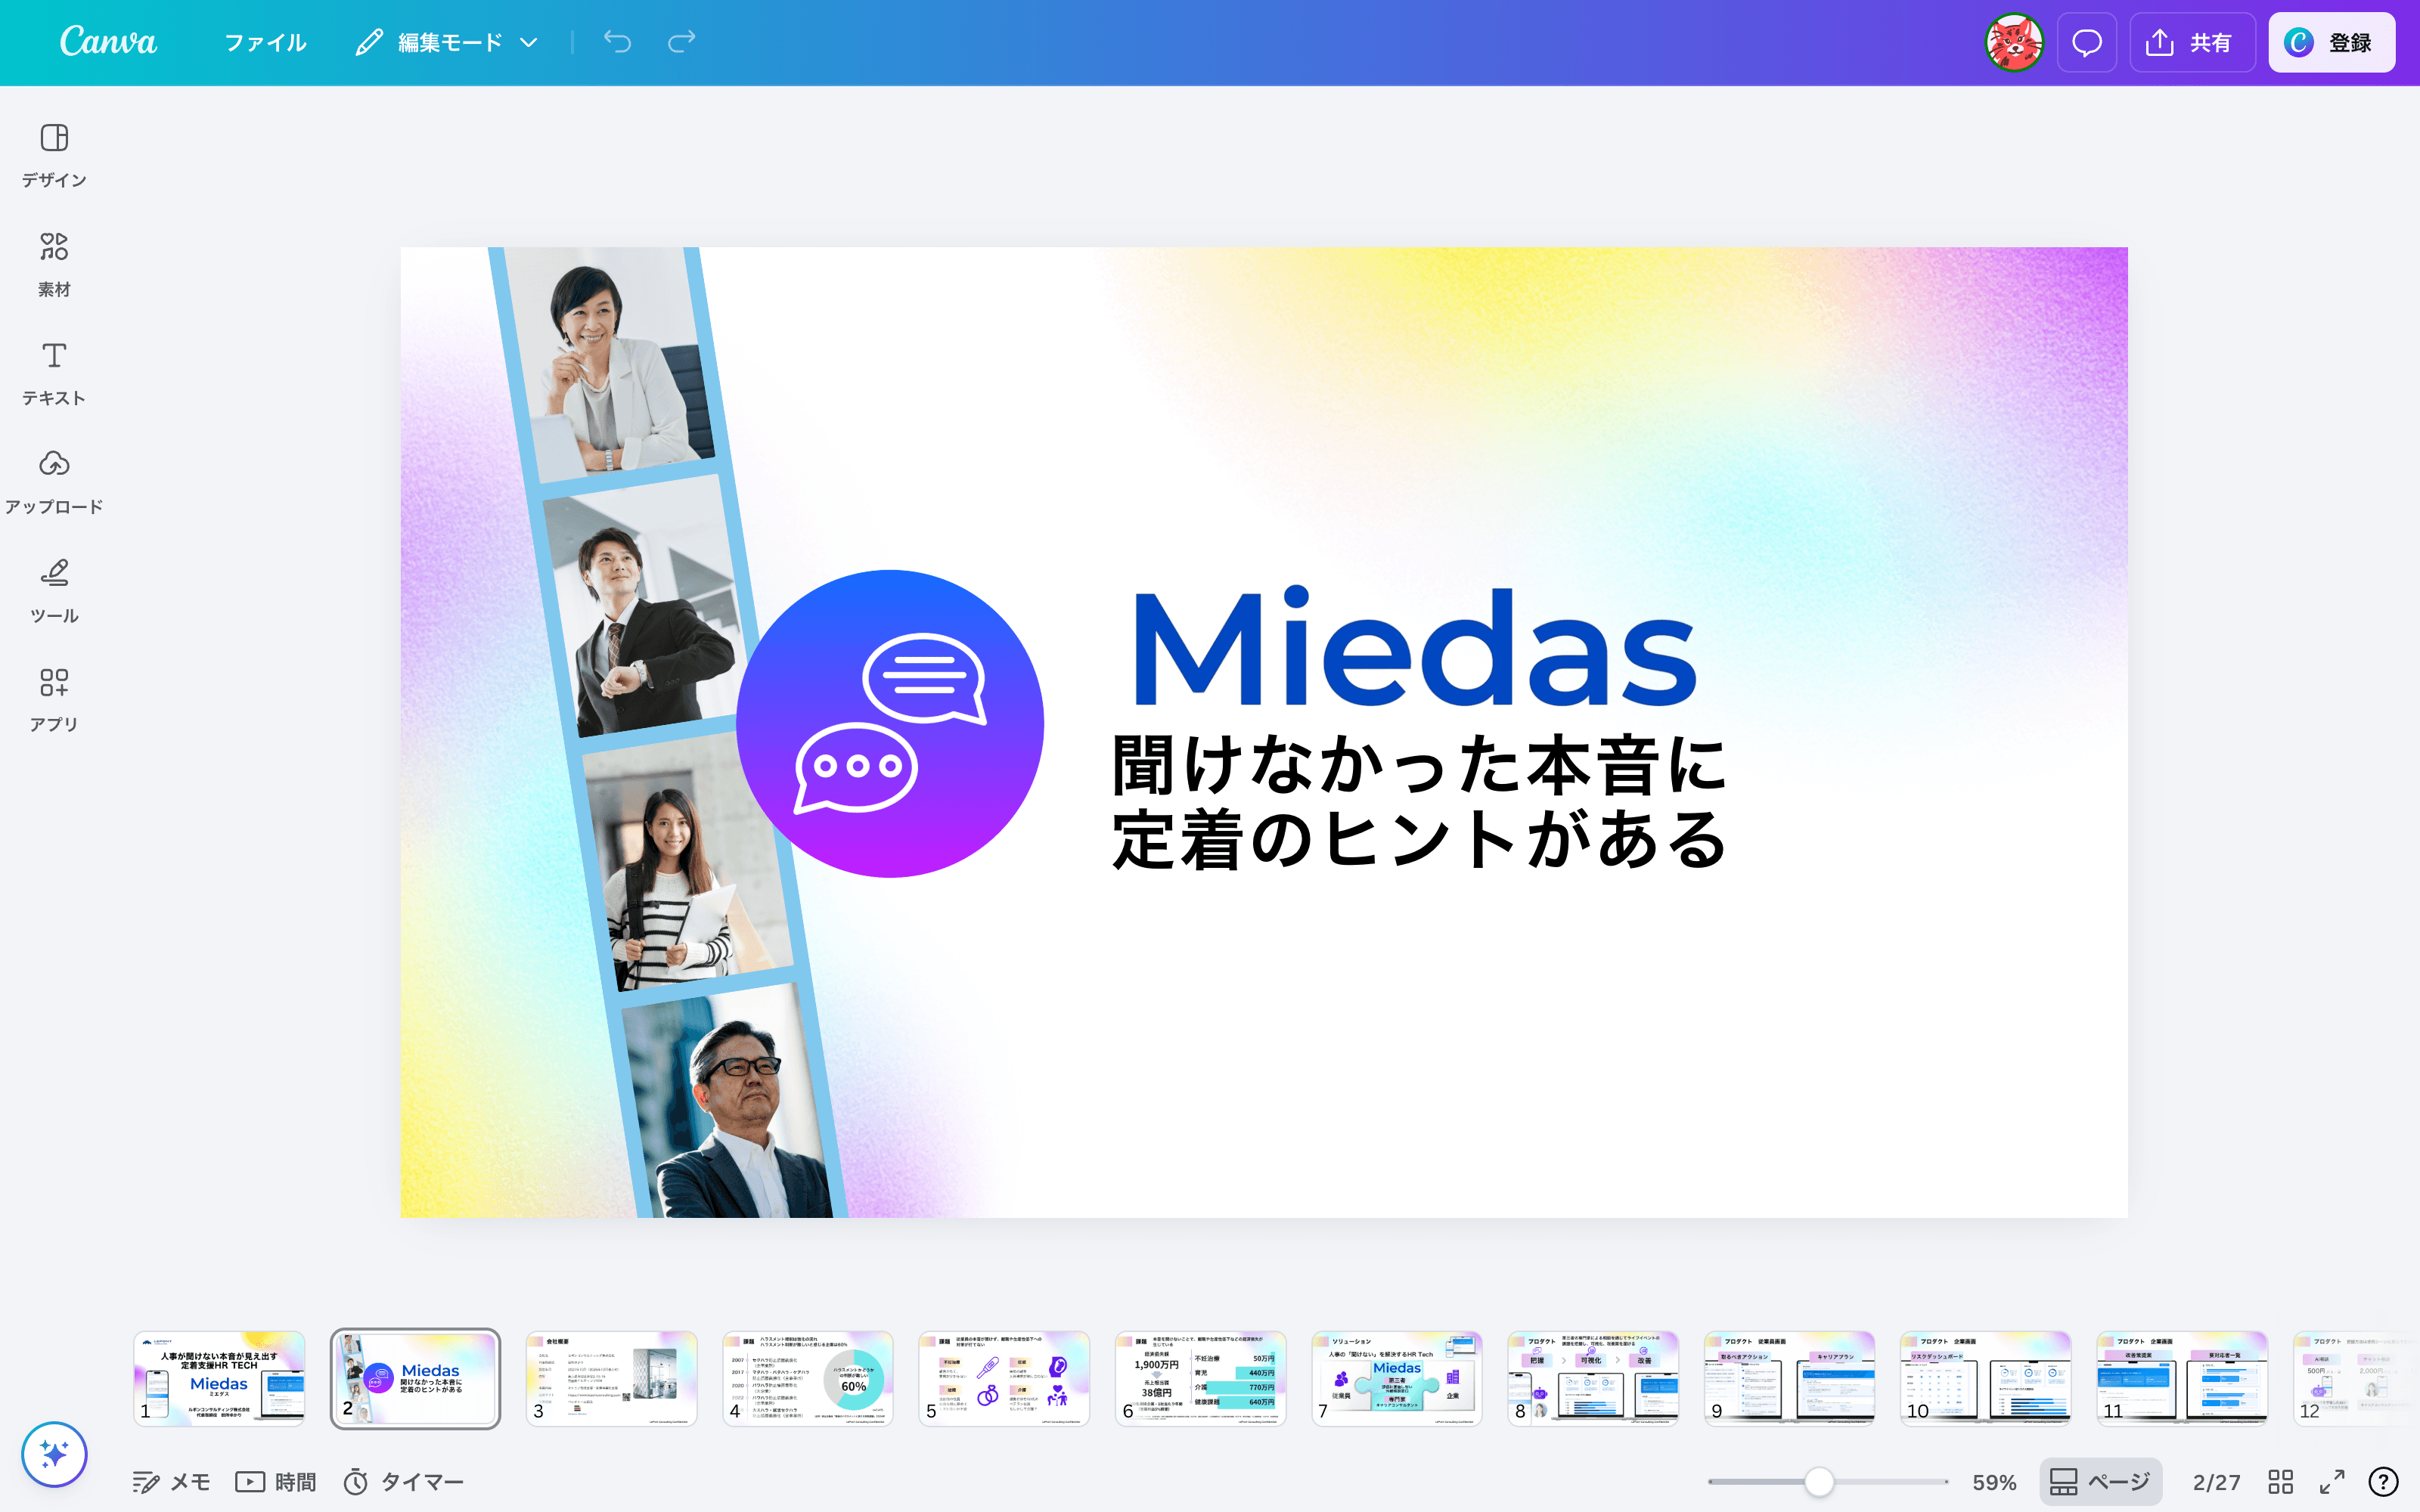Screen dimensions: 2420x1512
Task: Open the 59% zoom level selector
Action: [1995, 1482]
